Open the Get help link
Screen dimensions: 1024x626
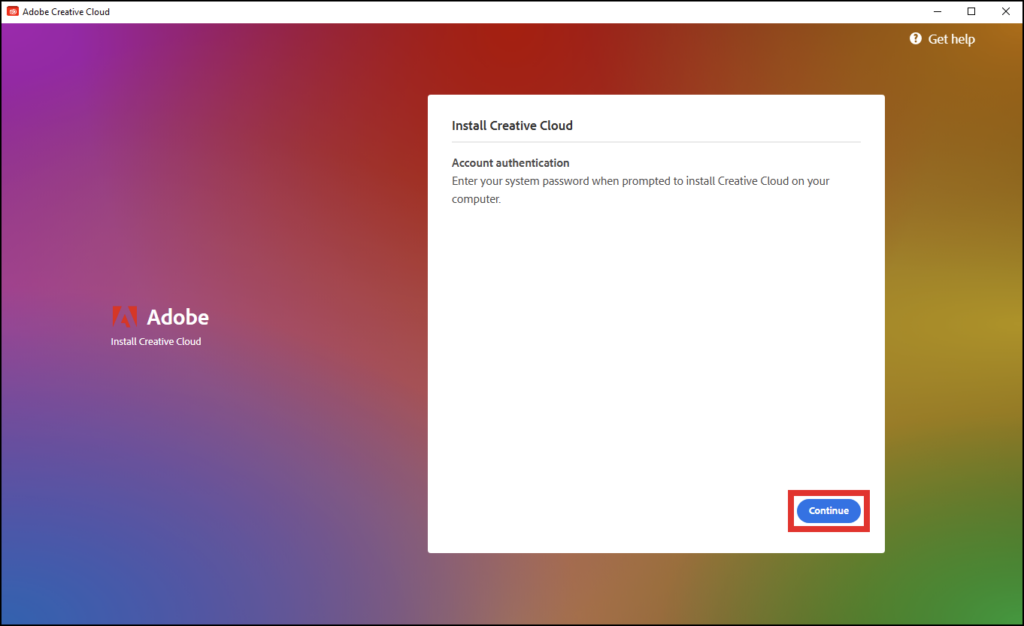click(x=950, y=39)
